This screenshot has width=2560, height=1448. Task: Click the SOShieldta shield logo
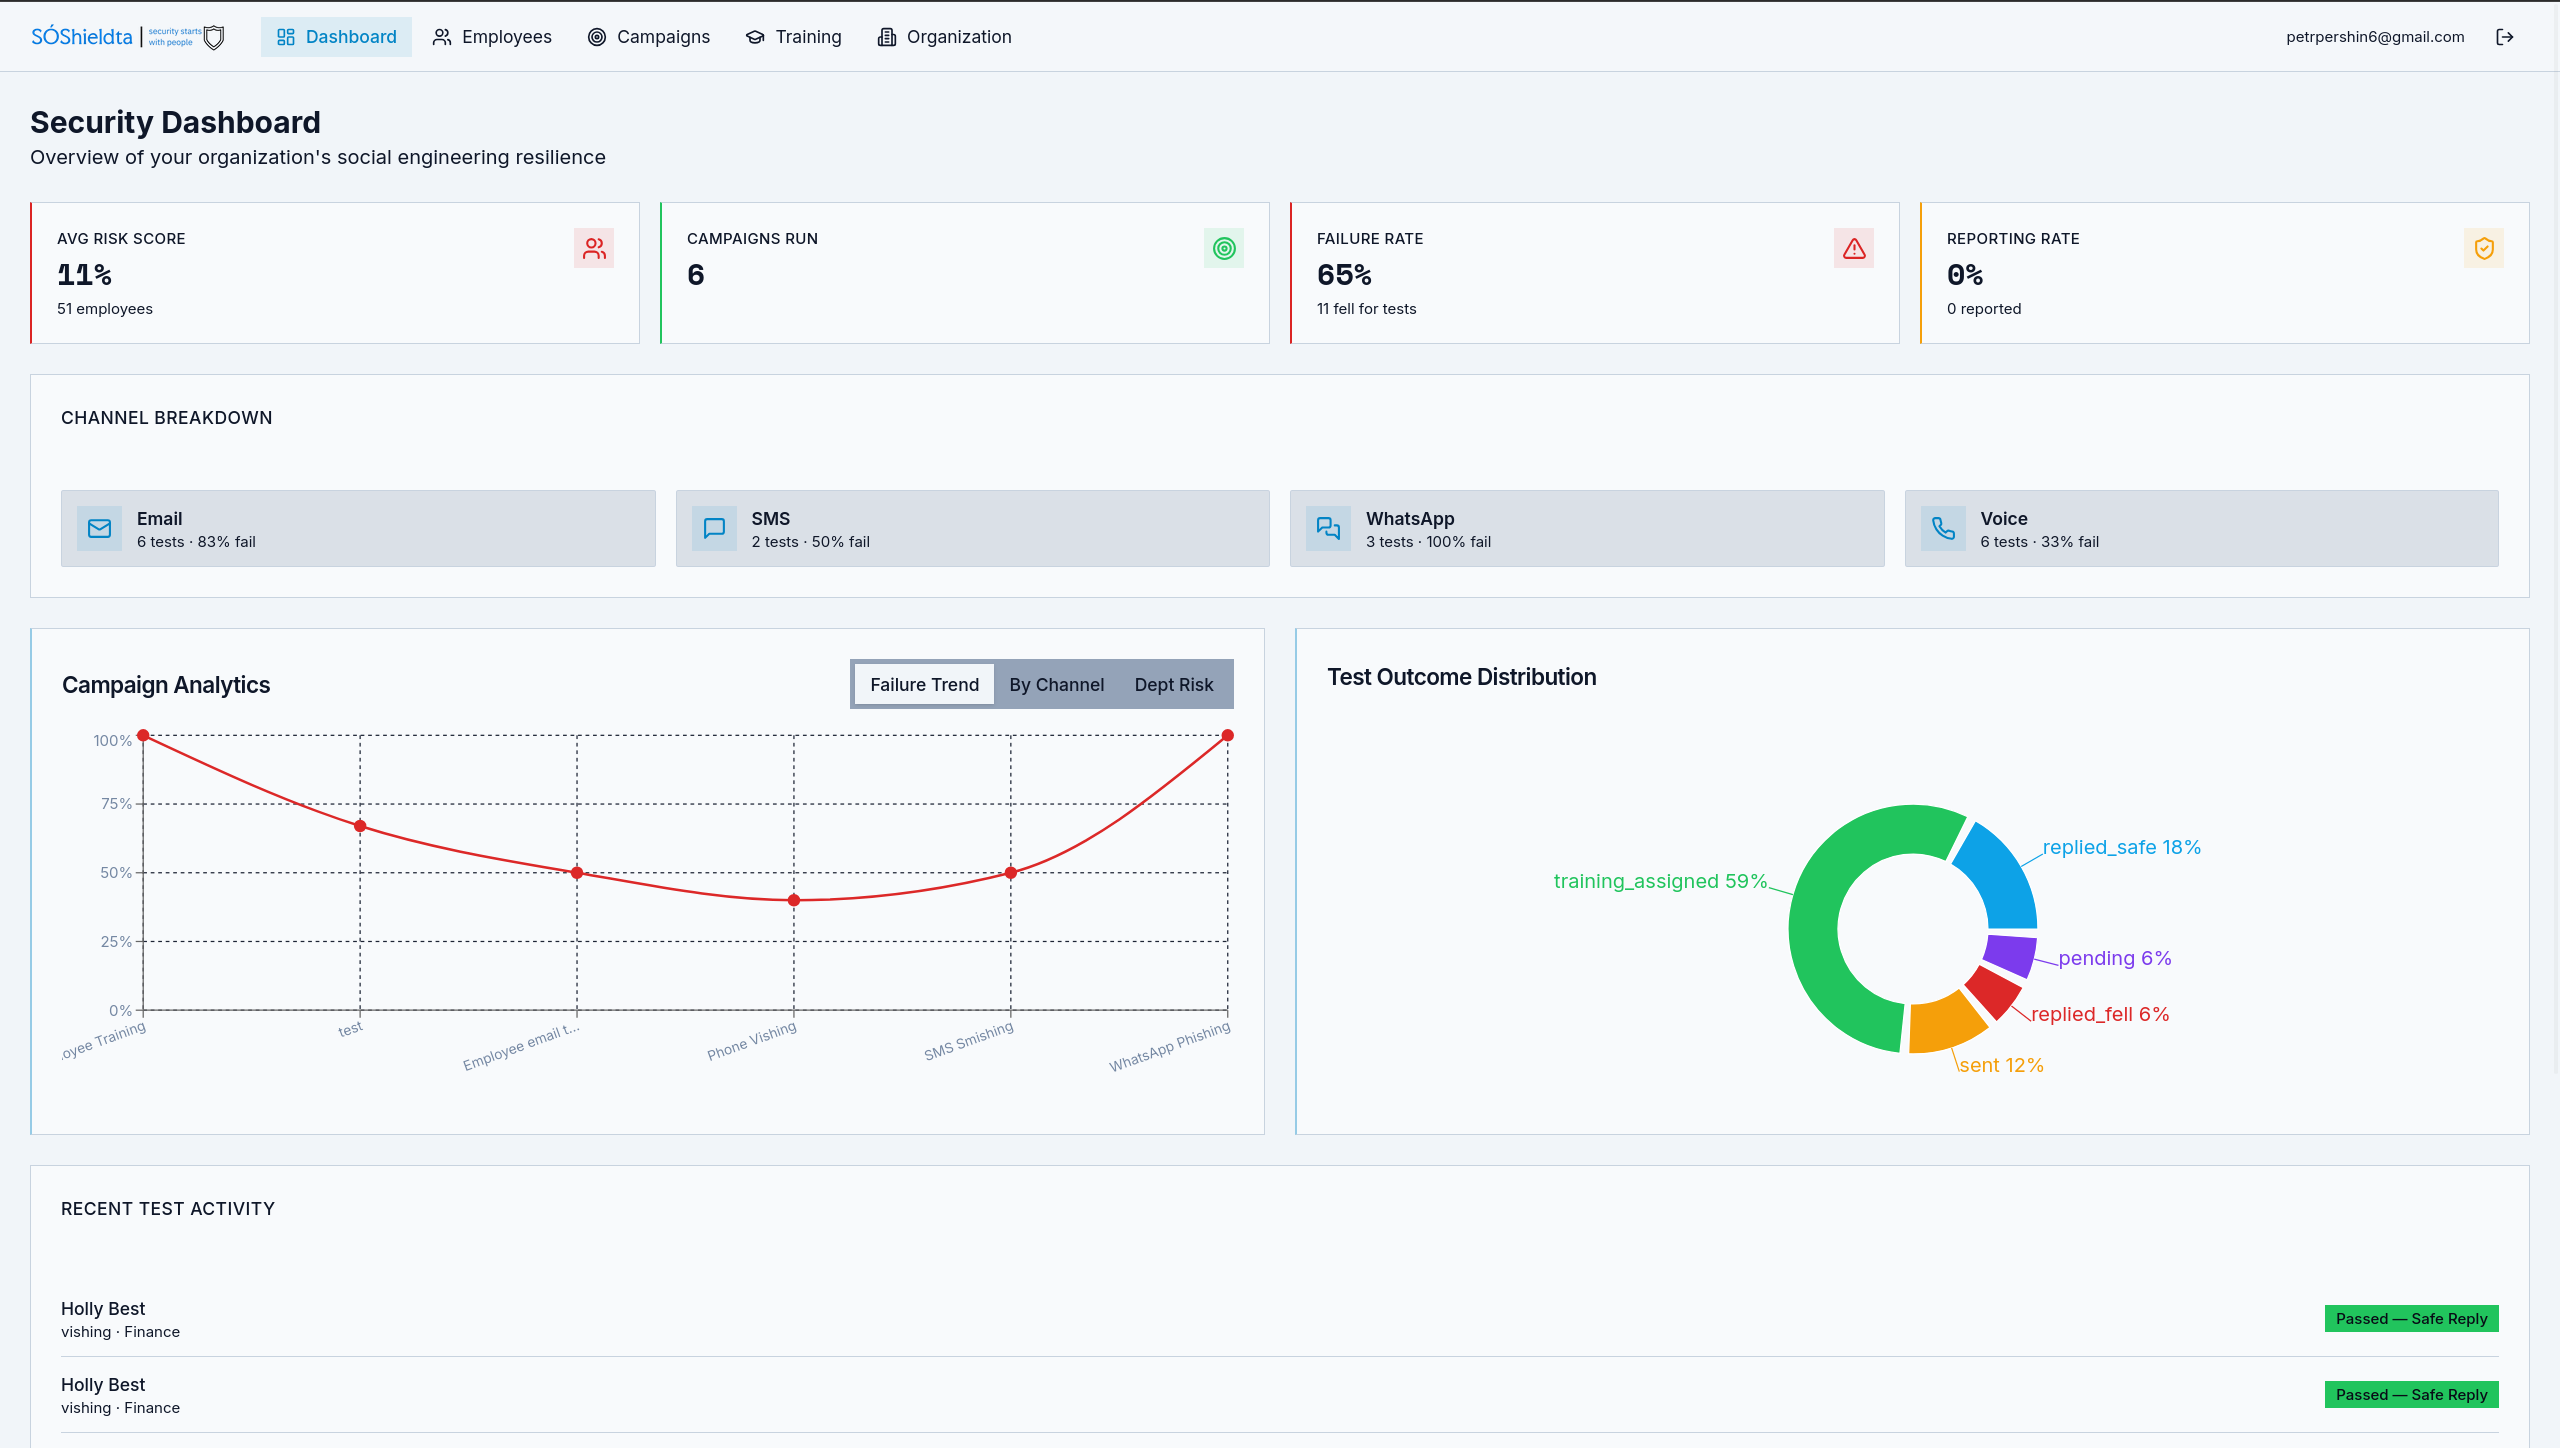coord(214,37)
